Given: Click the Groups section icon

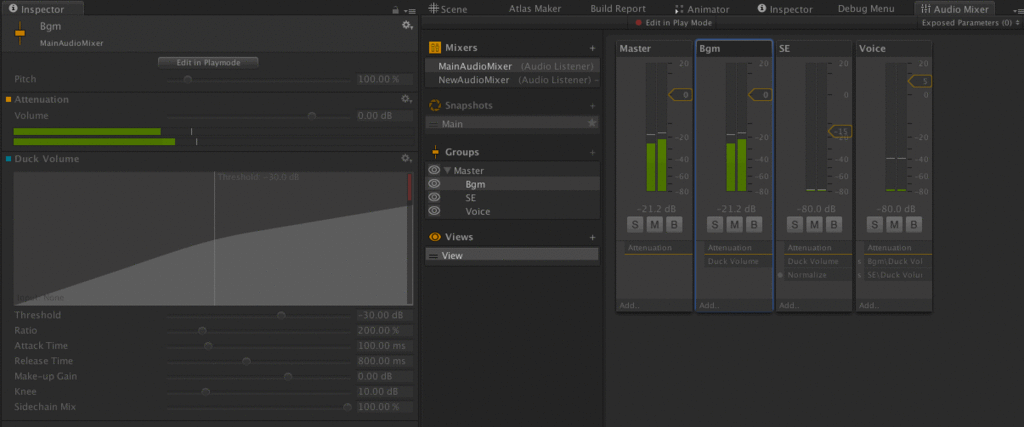Looking at the screenshot, I should pyautogui.click(x=435, y=152).
